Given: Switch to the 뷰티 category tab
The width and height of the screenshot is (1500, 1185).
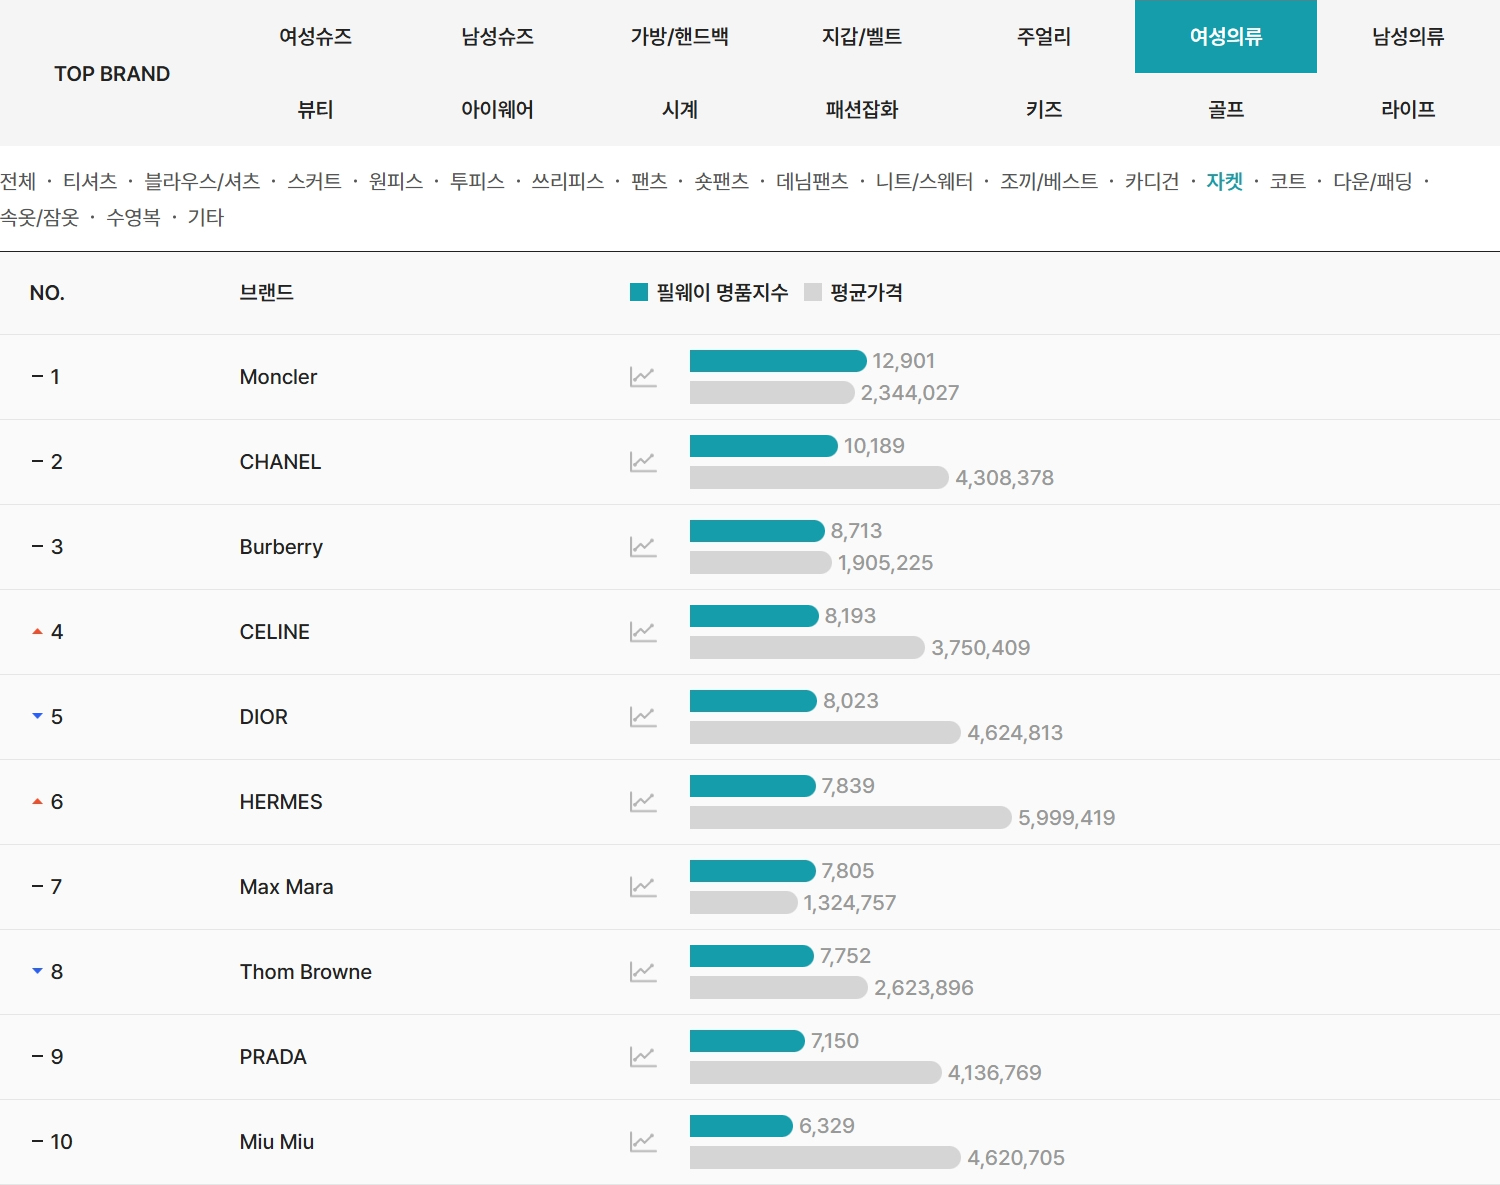Looking at the screenshot, I should tap(315, 109).
